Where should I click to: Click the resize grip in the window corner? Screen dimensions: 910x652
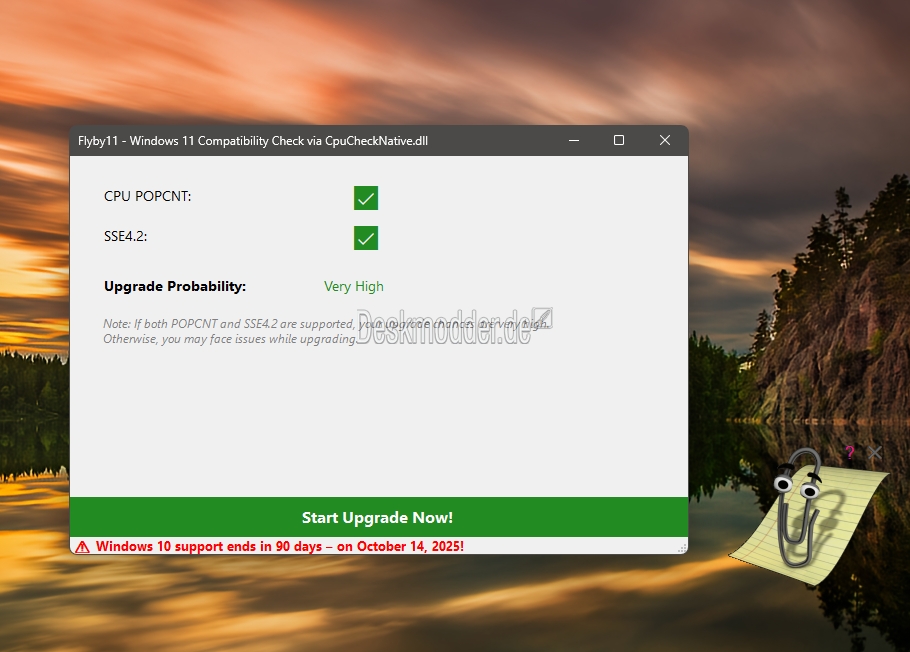point(682,547)
